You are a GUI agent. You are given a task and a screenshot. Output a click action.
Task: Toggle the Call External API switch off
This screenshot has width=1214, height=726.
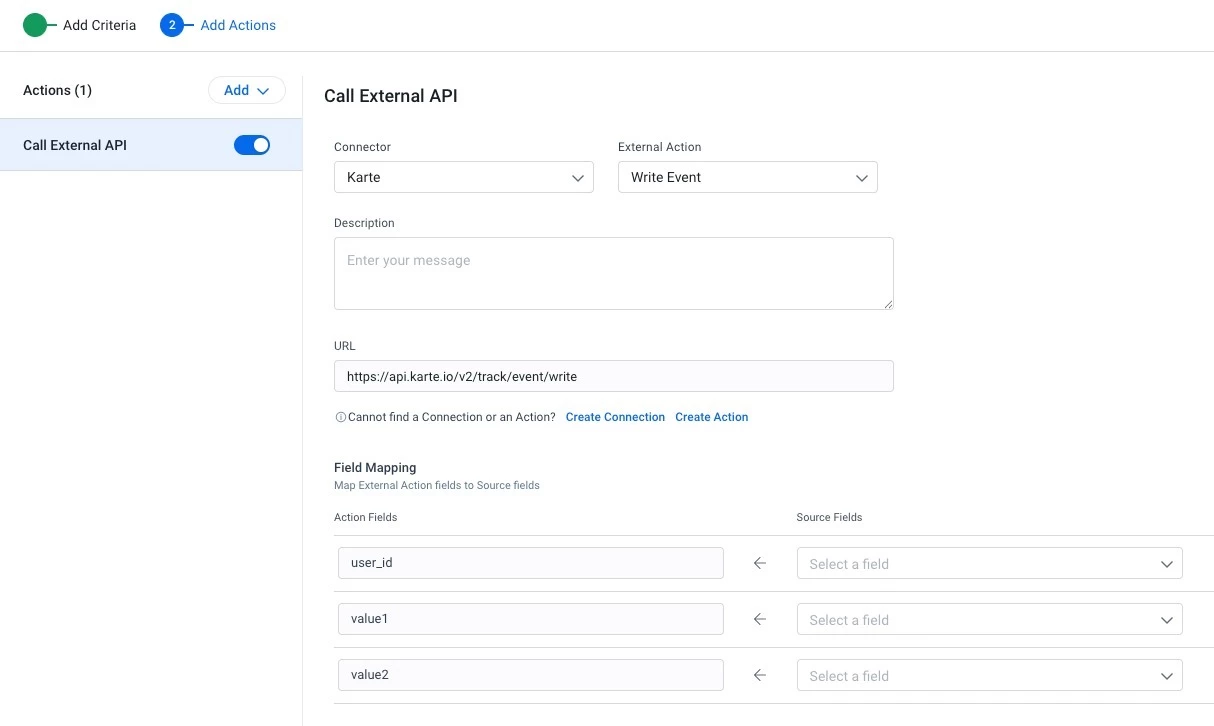pos(252,145)
